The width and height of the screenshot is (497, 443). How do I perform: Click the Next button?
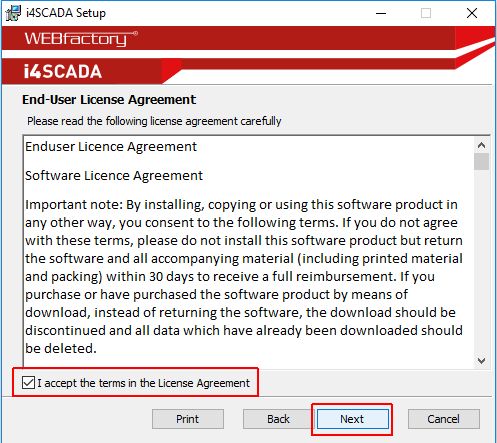352,419
